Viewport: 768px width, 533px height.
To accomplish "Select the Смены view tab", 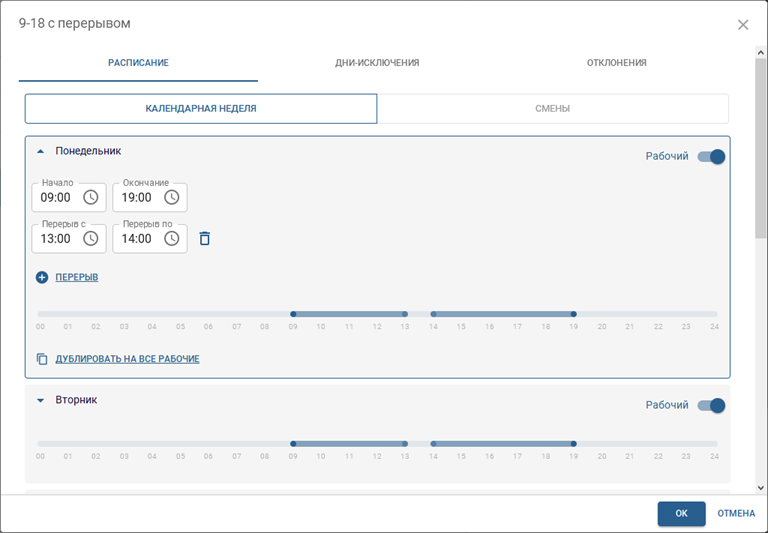I will coord(552,108).
